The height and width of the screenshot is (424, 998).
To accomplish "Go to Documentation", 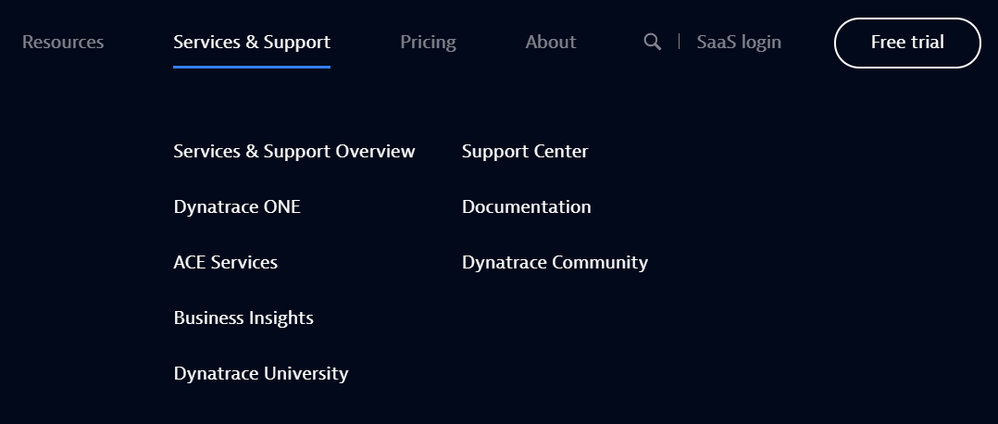I will tap(526, 207).
